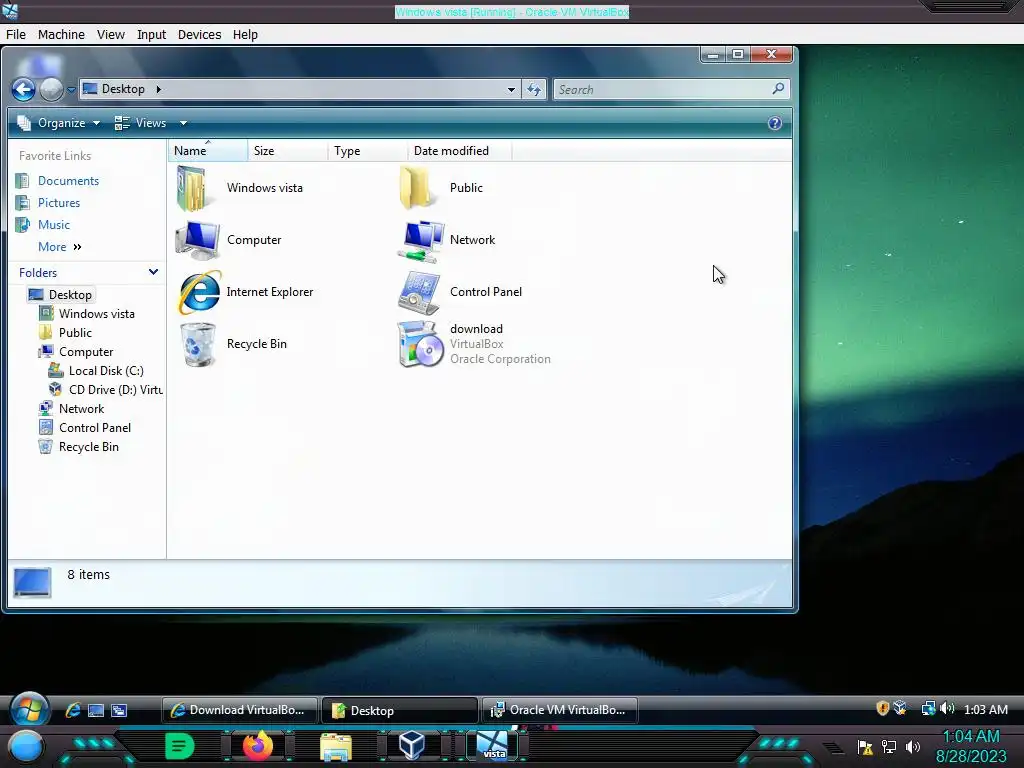Switch to Download VirtualBox taskbar button

tap(239, 710)
